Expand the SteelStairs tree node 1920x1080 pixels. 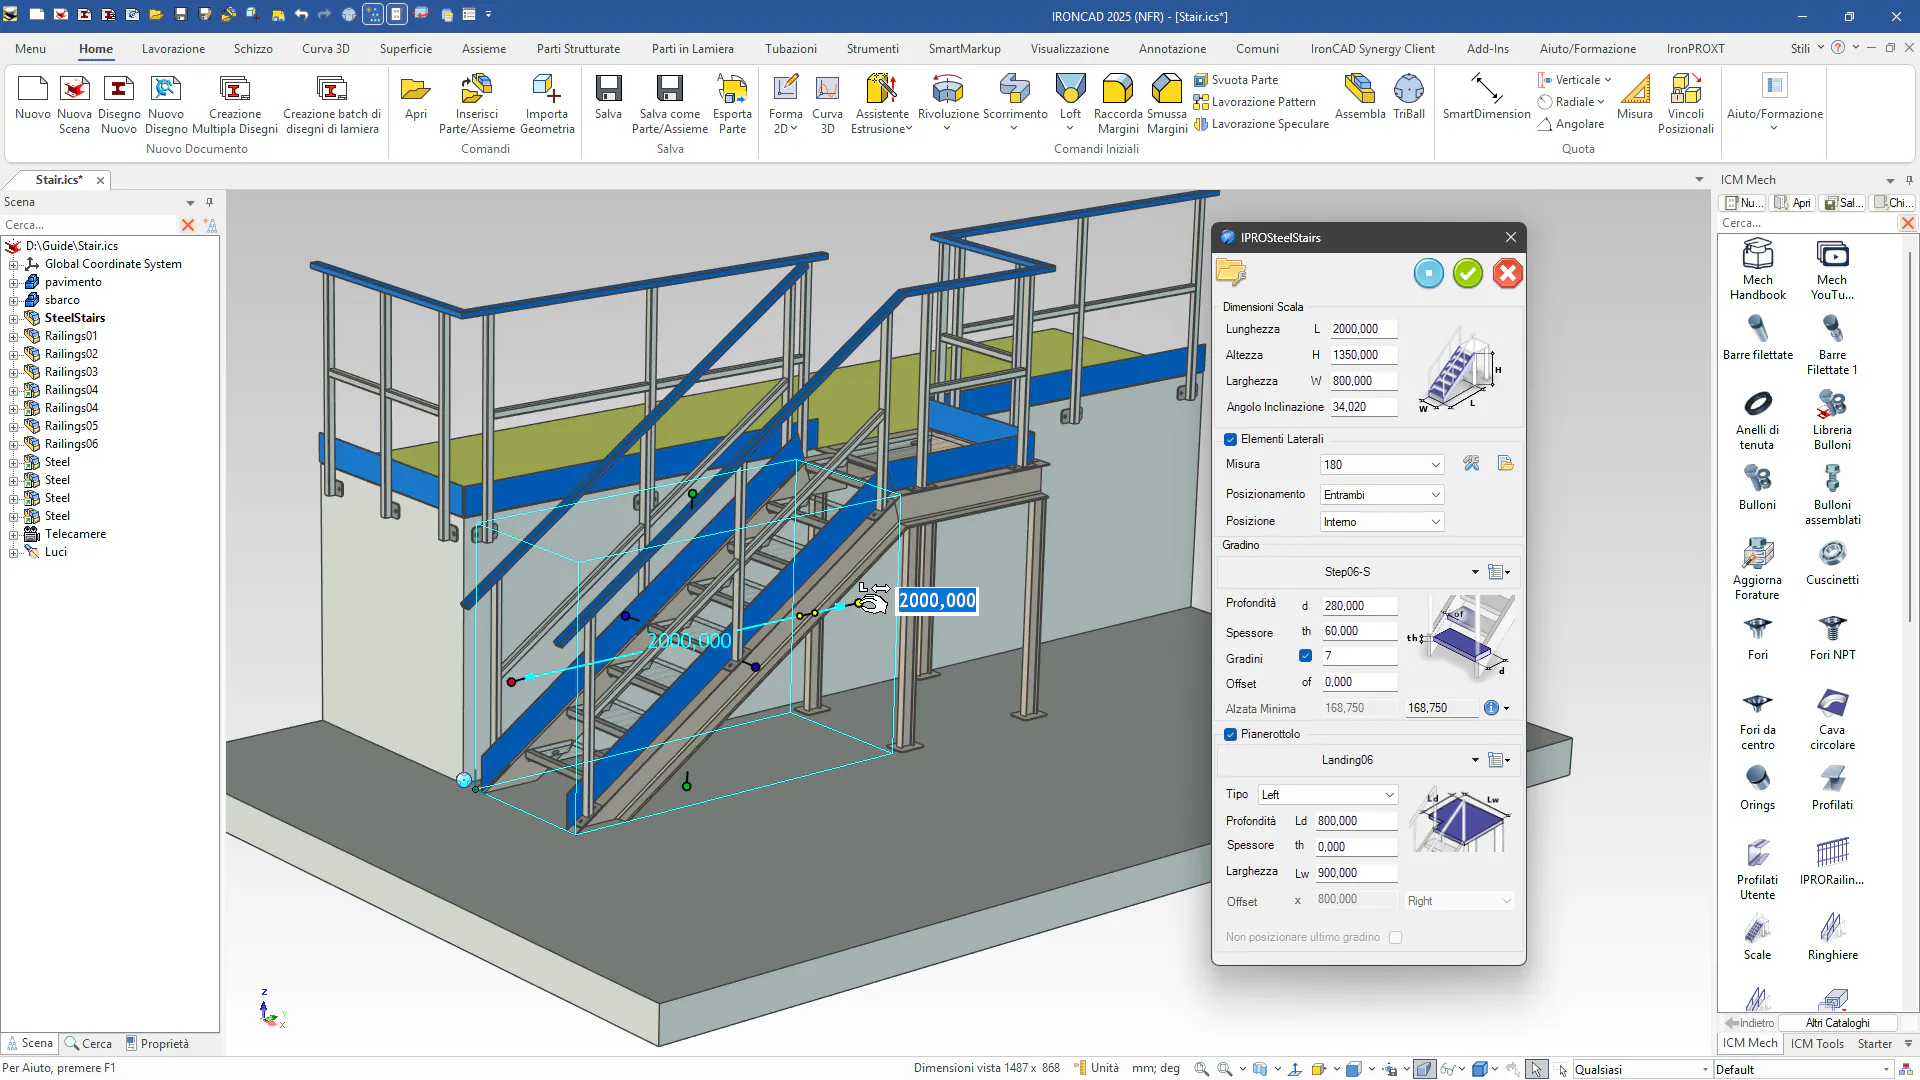(x=14, y=318)
